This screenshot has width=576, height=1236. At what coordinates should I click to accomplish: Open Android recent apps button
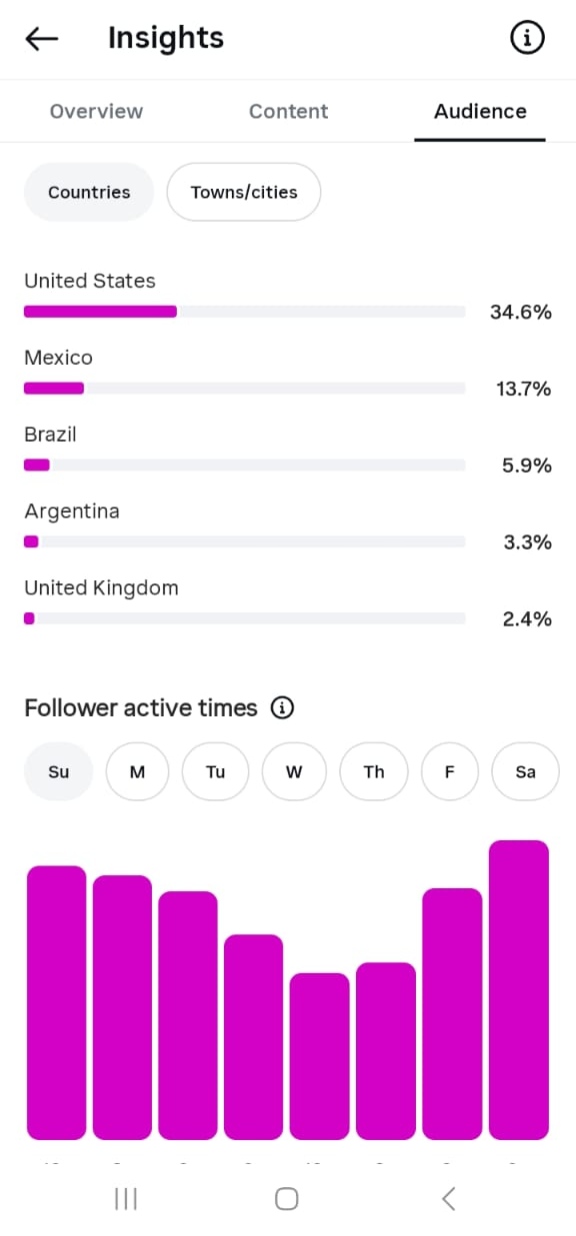click(x=126, y=1198)
